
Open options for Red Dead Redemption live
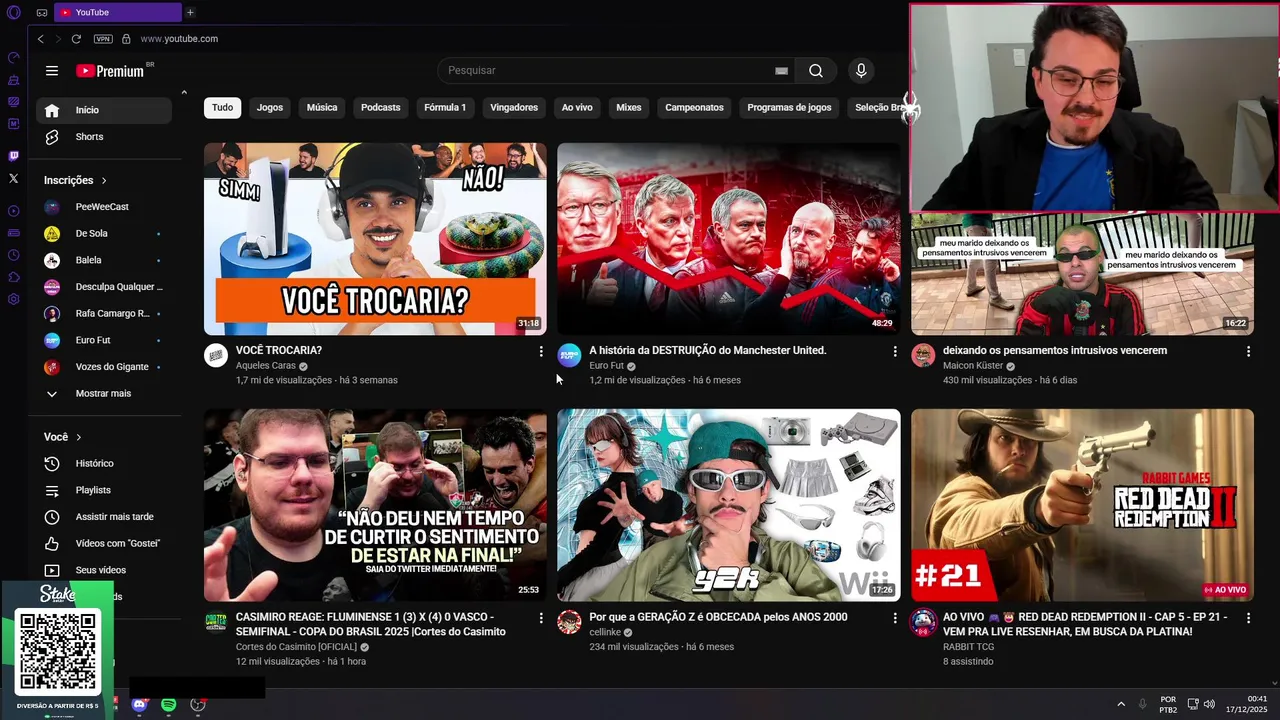click(x=1248, y=618)
